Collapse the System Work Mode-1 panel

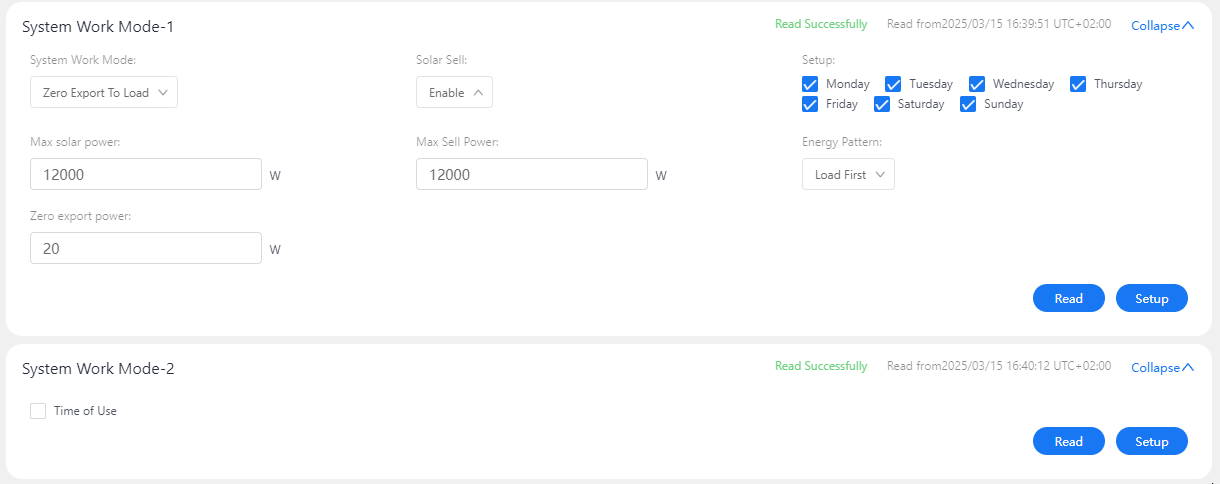click(x=1162, y=26)
